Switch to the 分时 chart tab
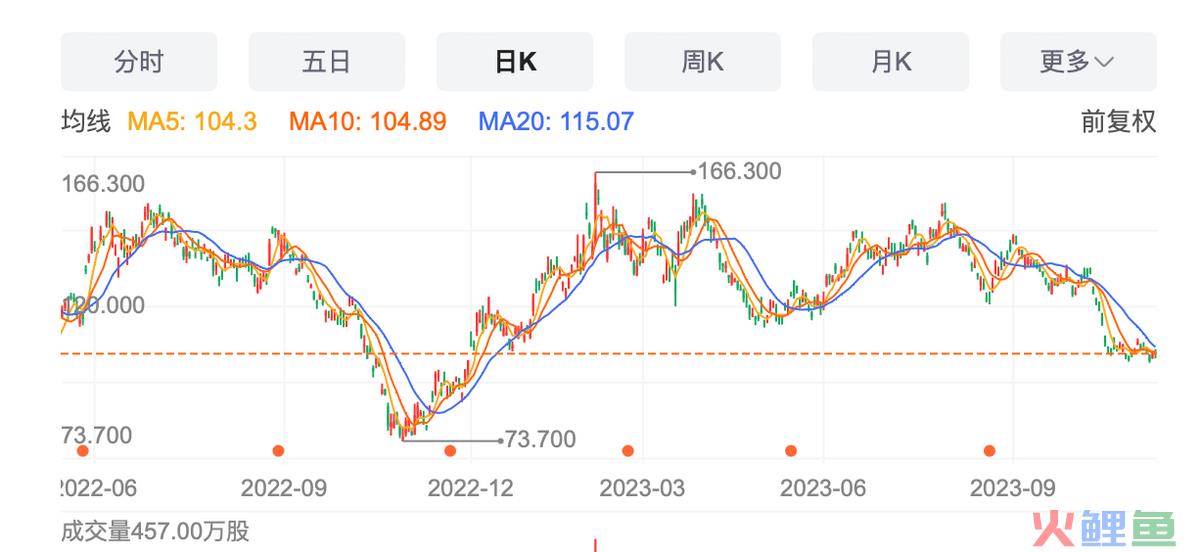The image size is (1200, 552). pyautogui.click(x=138, y=62)
